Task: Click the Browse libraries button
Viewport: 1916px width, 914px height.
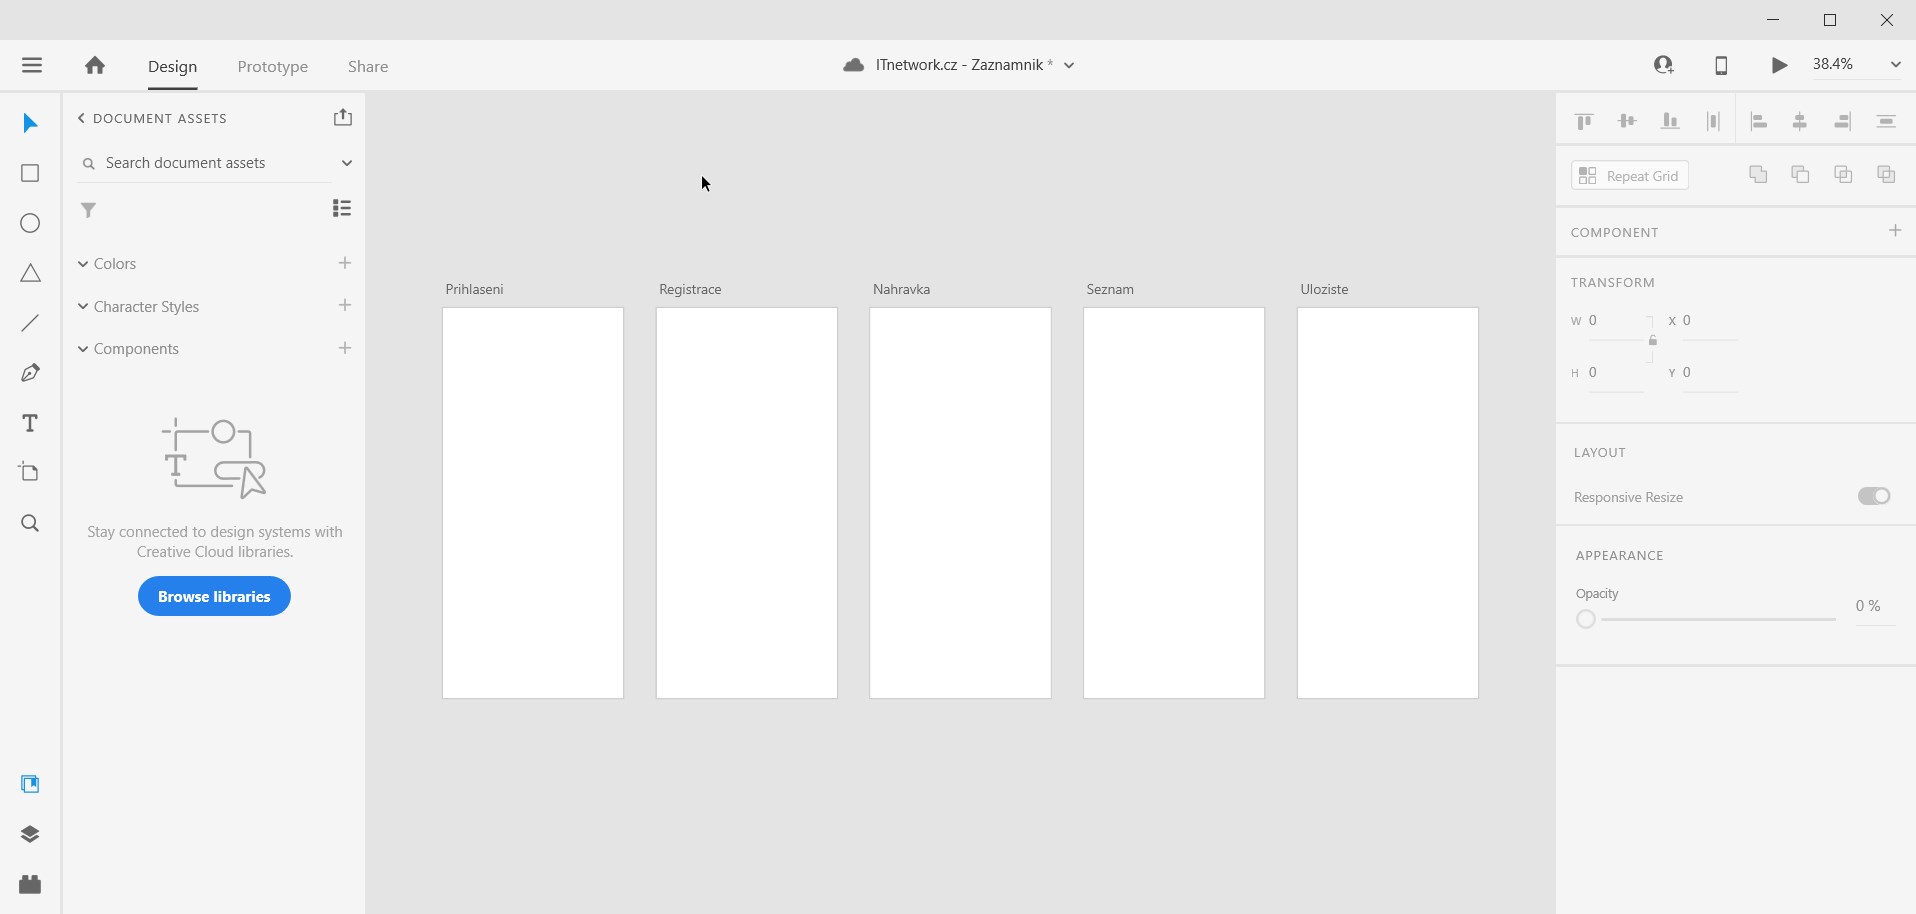Action: coord(213,596)
